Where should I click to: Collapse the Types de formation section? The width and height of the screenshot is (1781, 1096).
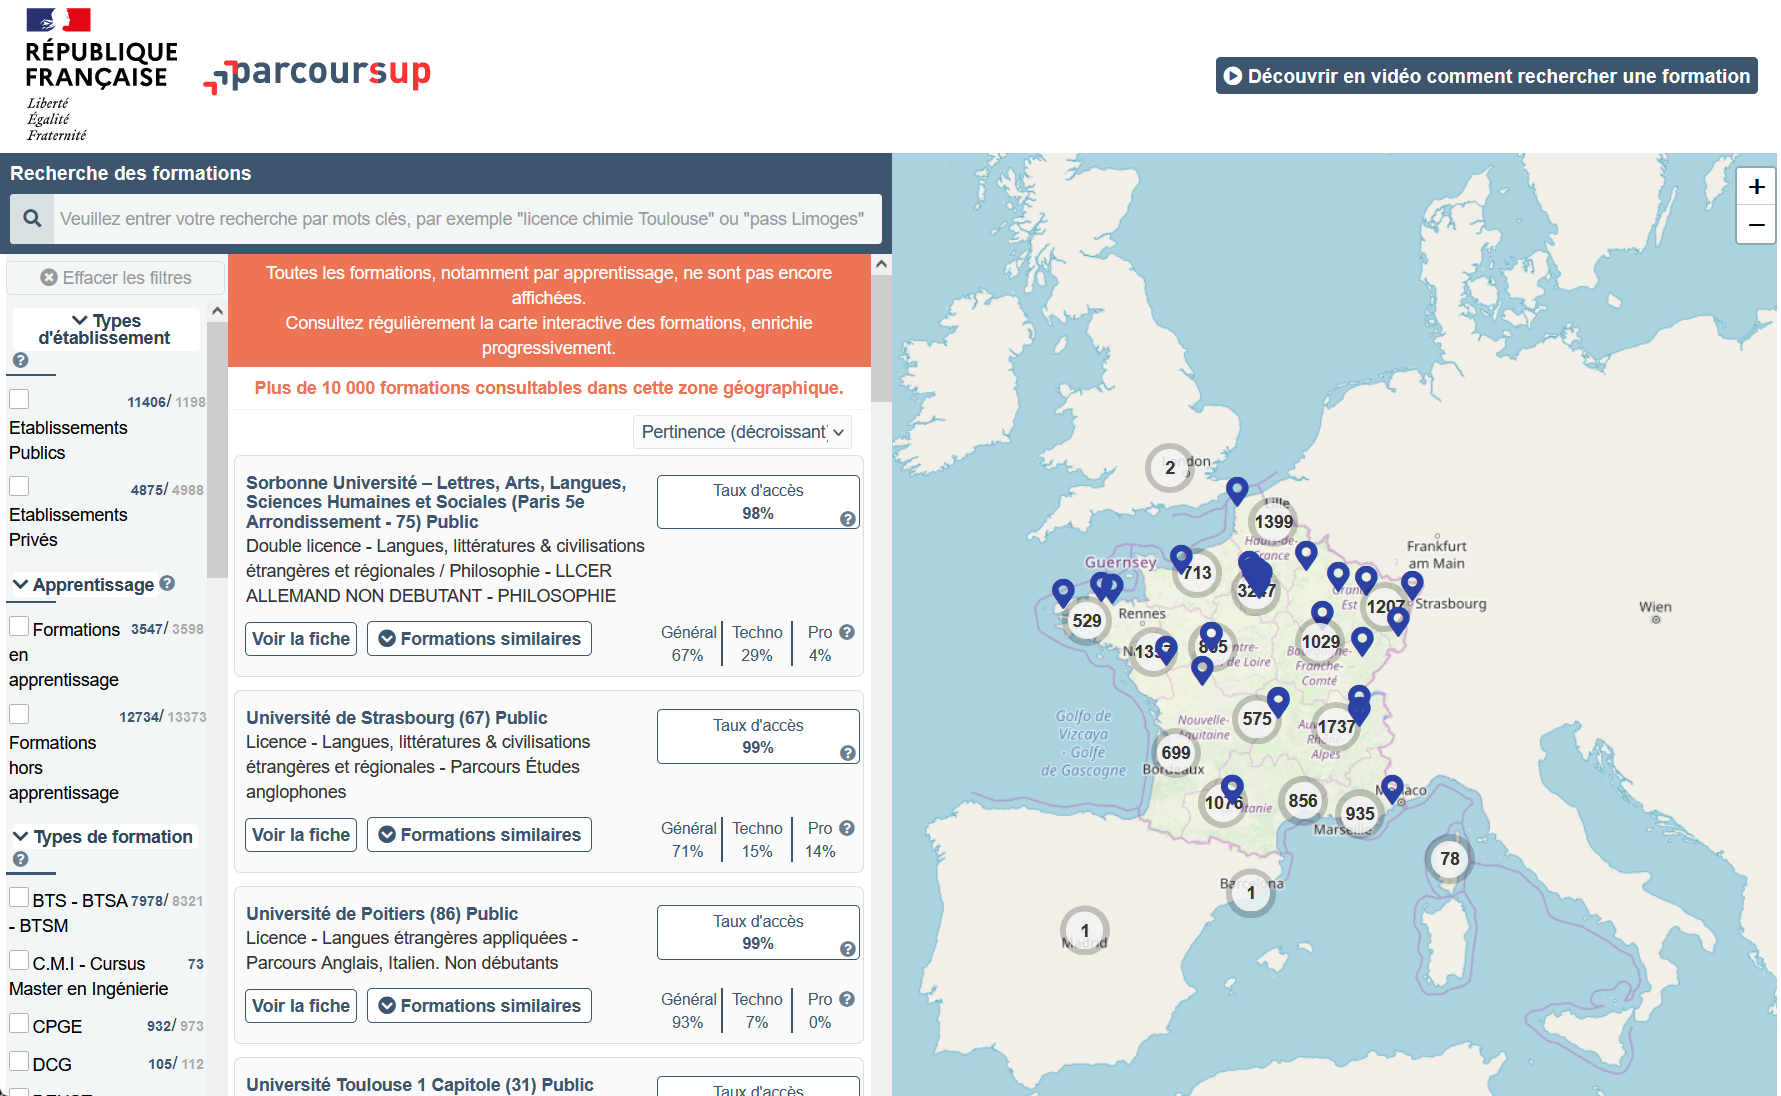pos(103,836)
